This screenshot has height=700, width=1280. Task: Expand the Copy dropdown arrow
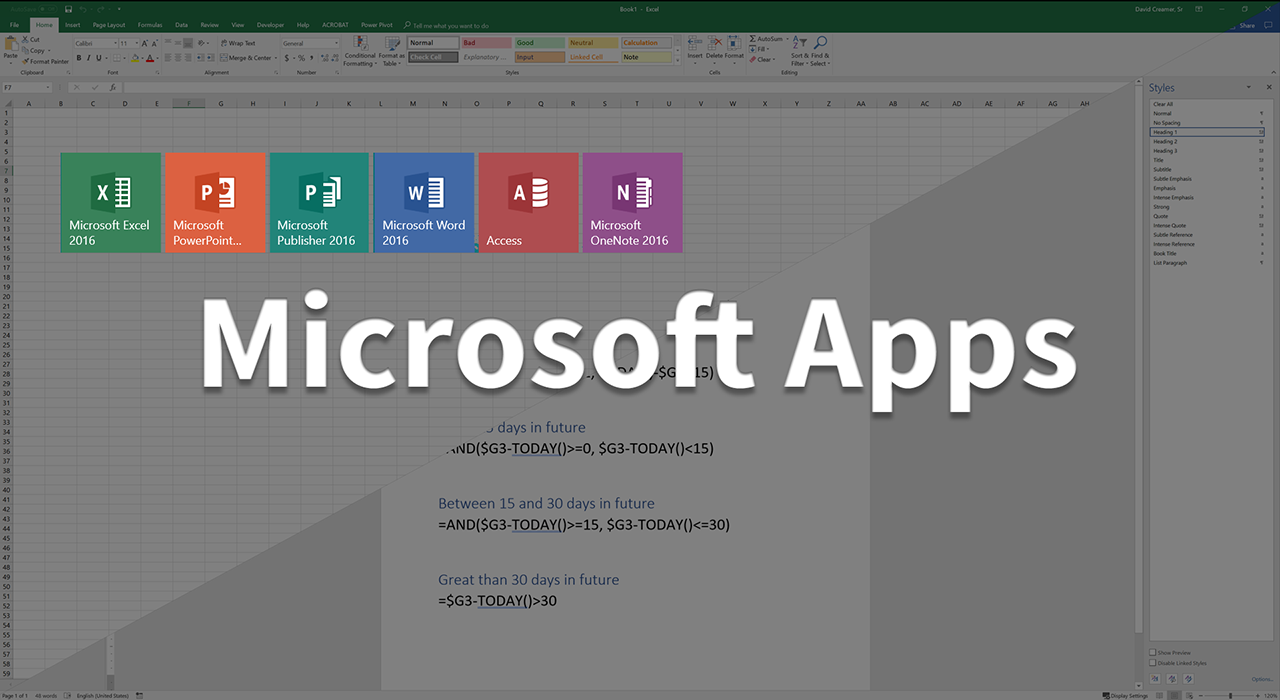point(47,50)
